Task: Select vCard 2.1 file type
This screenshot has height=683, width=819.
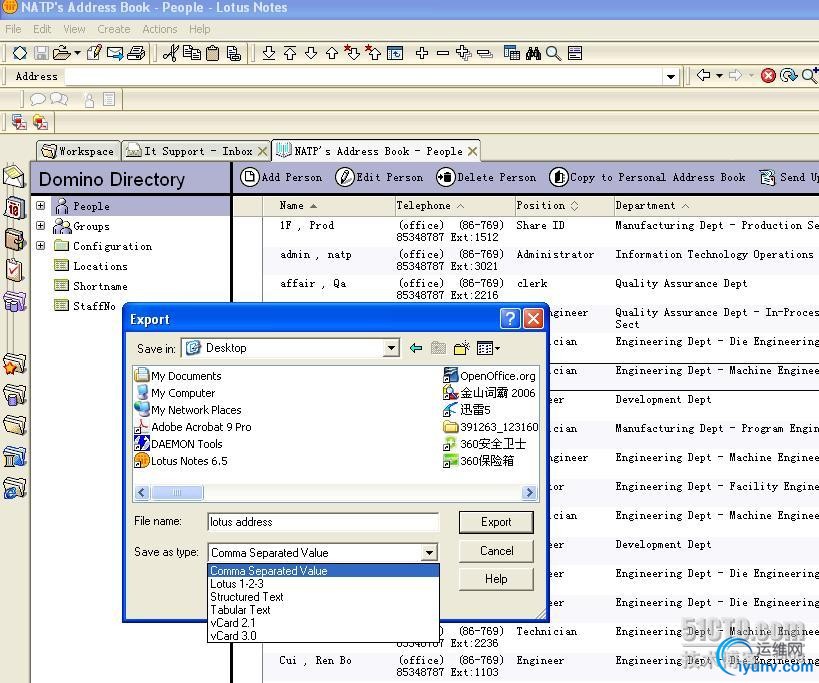Action: [323, 623]
